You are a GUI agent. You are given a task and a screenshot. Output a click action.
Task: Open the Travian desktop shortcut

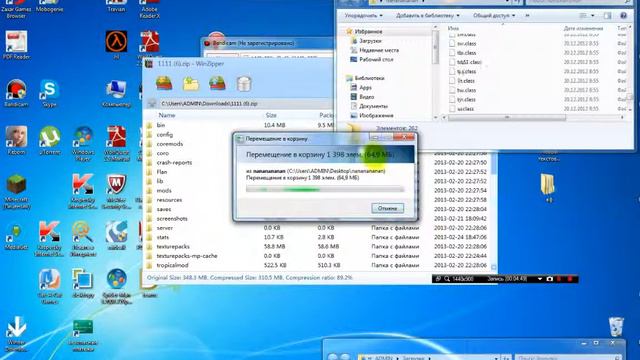point(116,6)
